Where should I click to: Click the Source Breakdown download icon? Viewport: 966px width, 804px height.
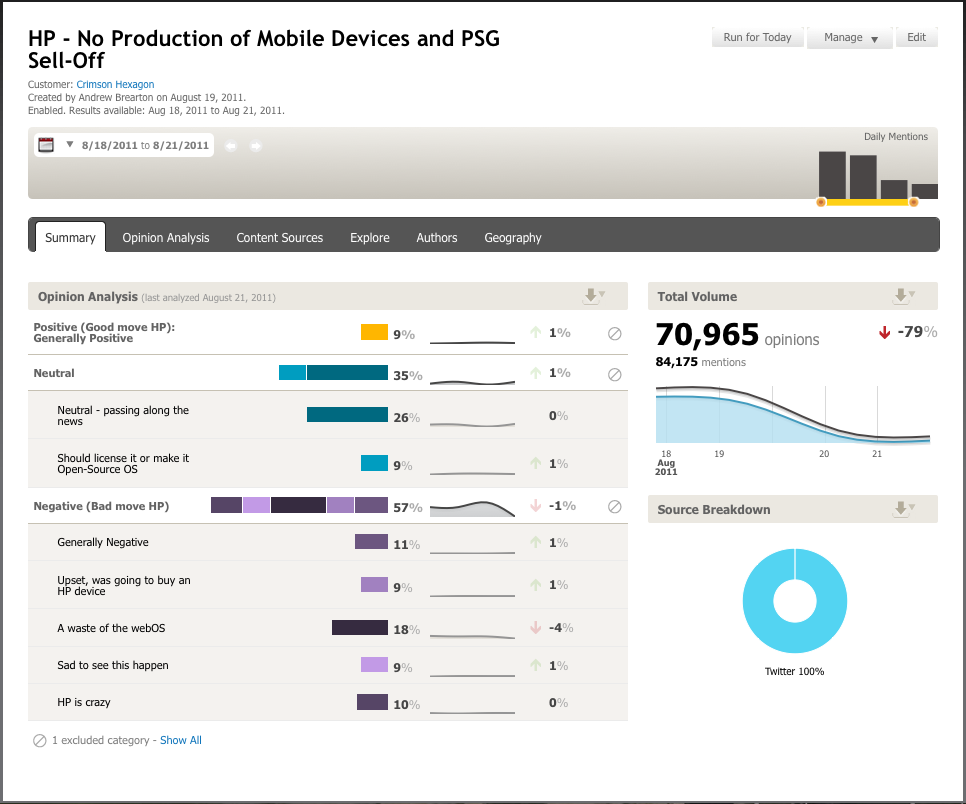point(904,509)
